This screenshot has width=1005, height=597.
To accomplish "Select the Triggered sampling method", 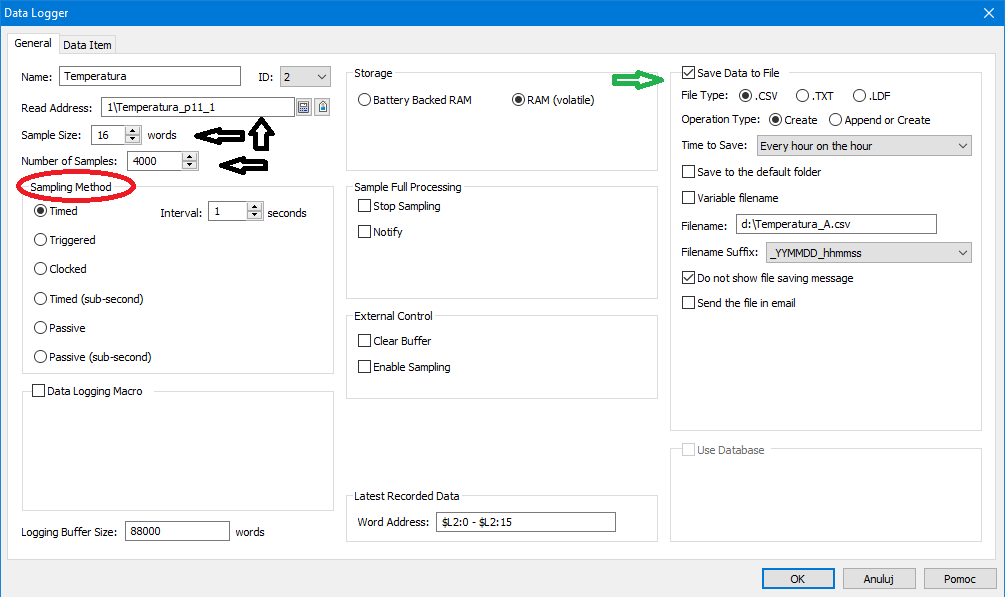I will (x=41, y=240).
